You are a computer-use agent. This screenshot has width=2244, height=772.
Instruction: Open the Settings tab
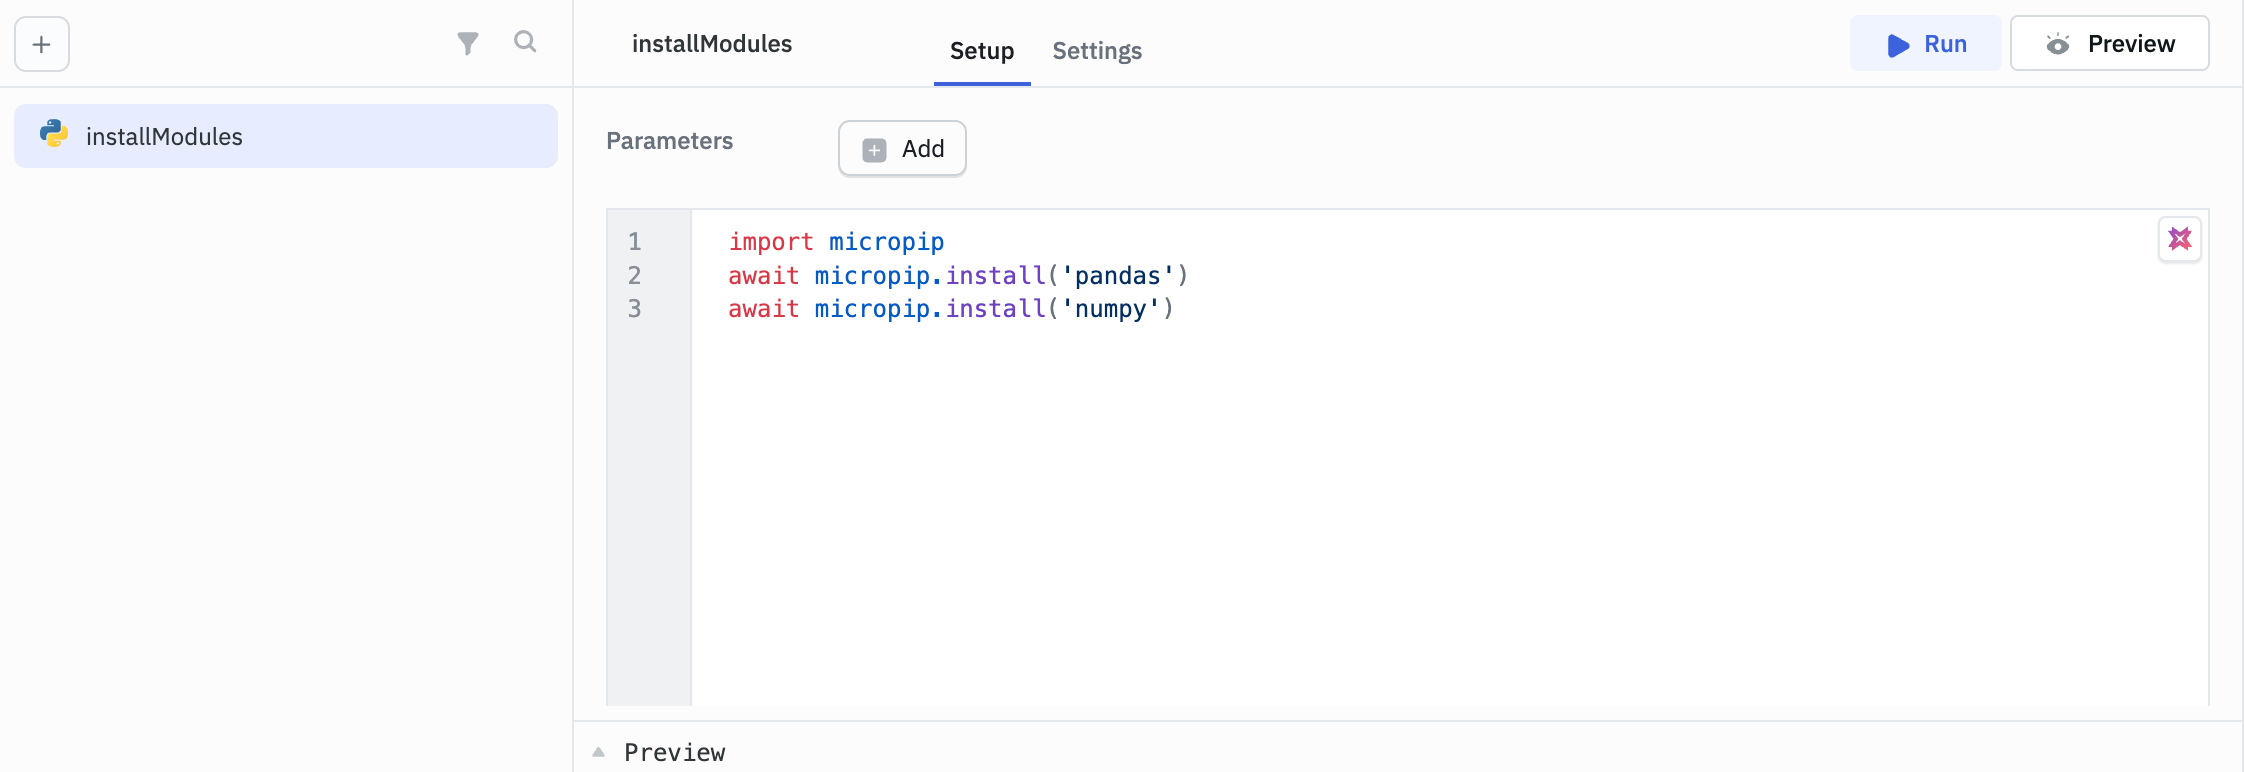1096,51
